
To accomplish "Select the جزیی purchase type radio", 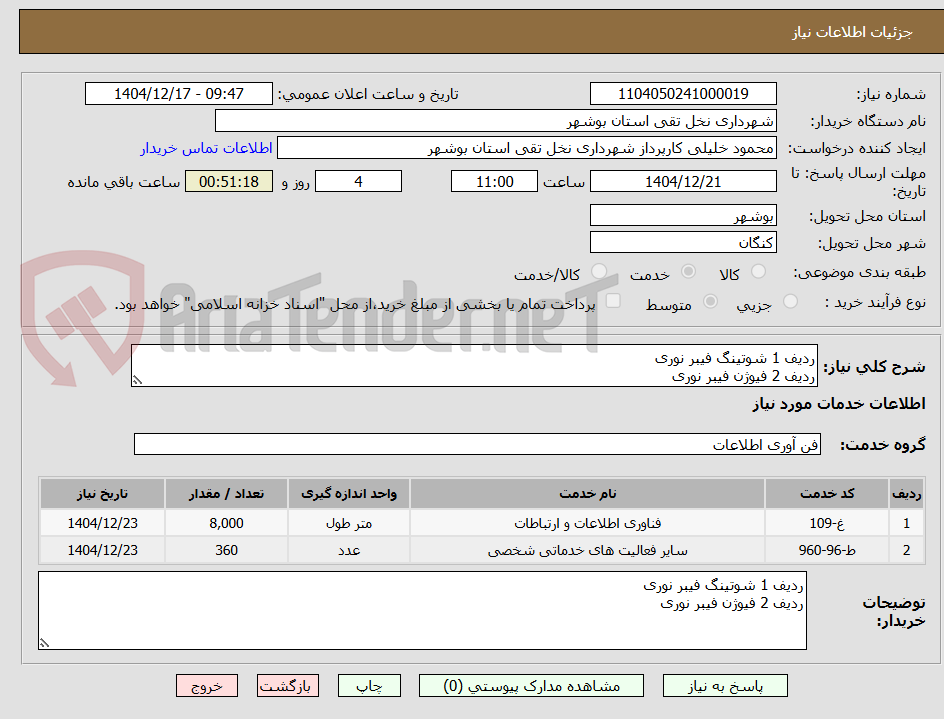I will pyautogui.click(x=790, y=301).
